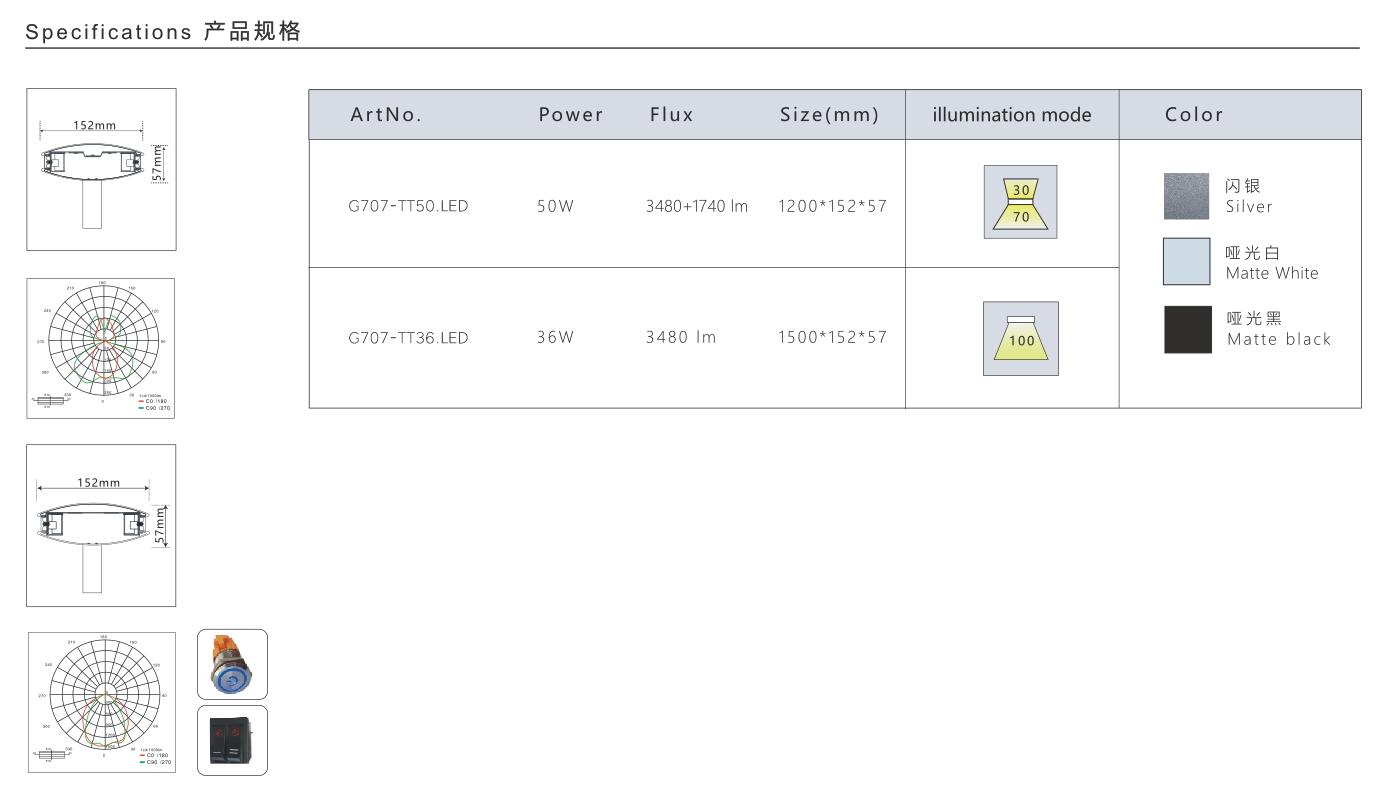
Task: Open the top cross-section dimension drawing
Action: [x=101, y=169]
